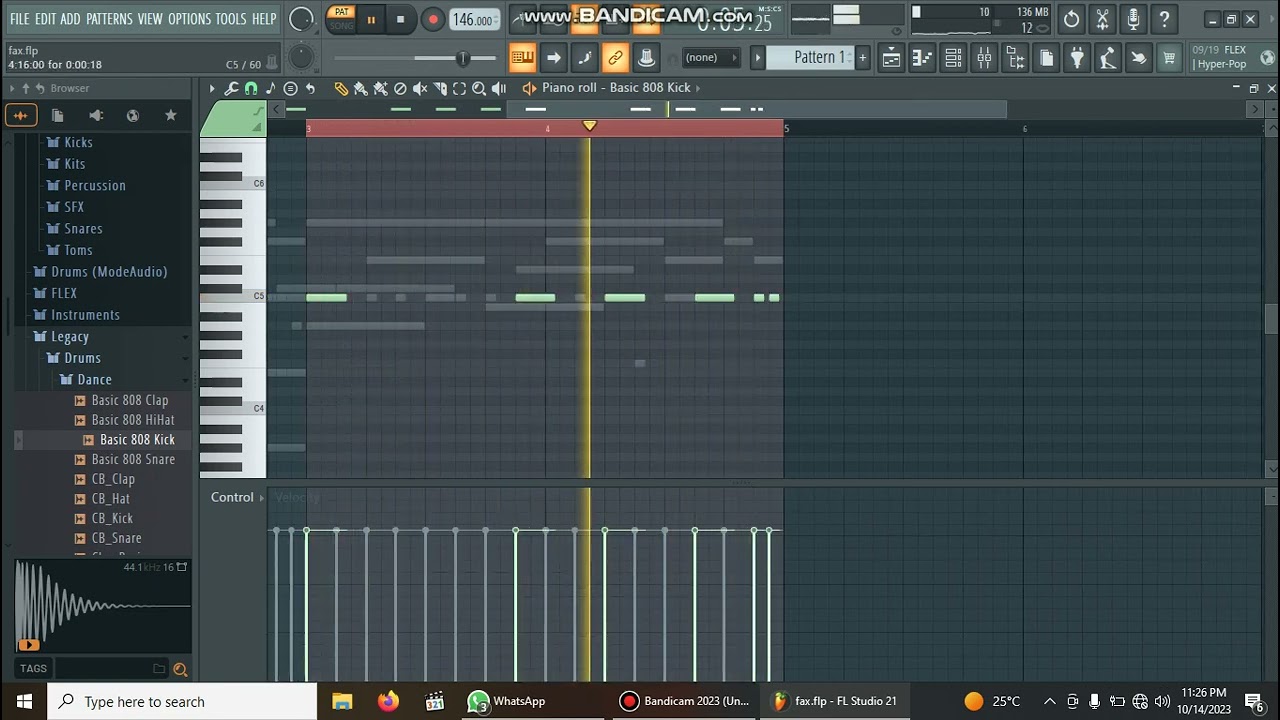Open the plugin database plug icon

coord(1077,58)
